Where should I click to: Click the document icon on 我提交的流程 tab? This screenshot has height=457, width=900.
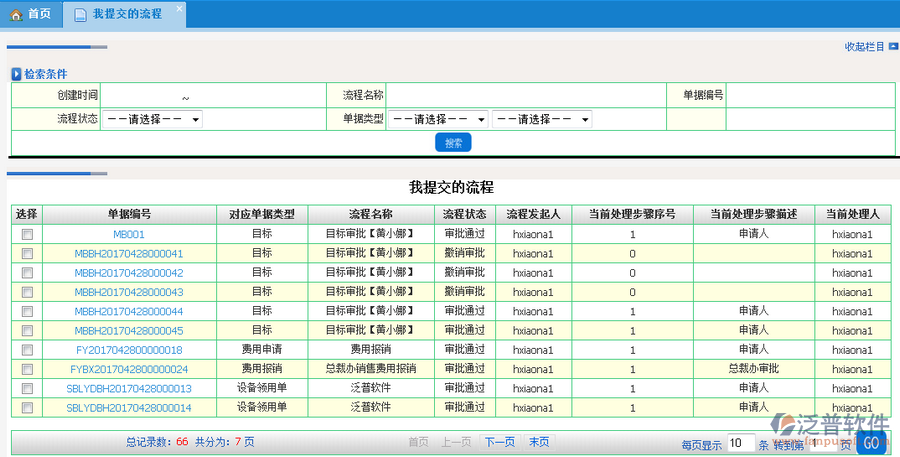(80, 15)
